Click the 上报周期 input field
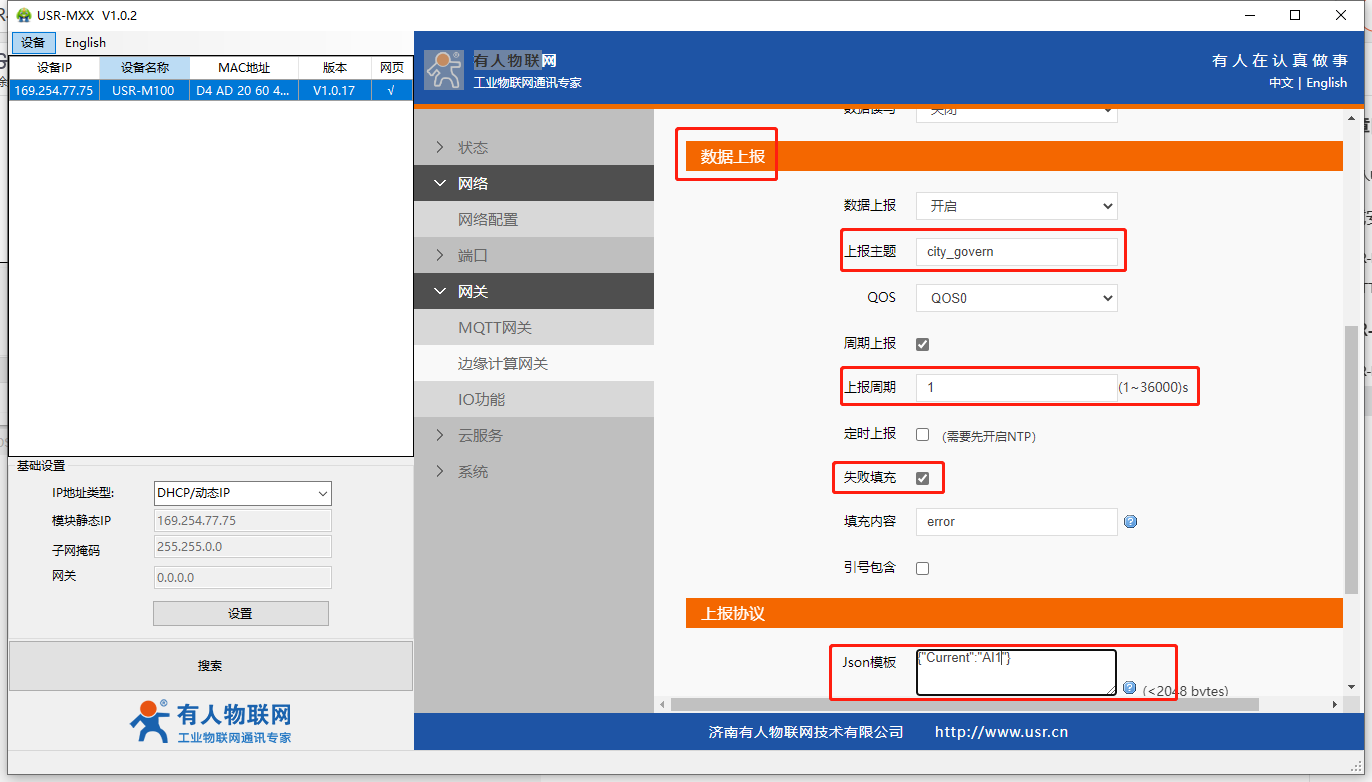The height and width of the screenshot is (782, 1372). pos(1017,388)
